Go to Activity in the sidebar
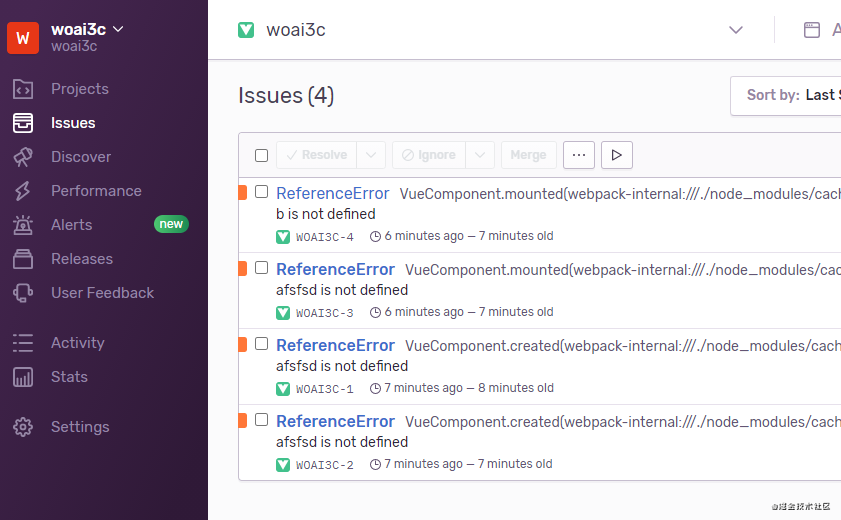 point(77,343)
